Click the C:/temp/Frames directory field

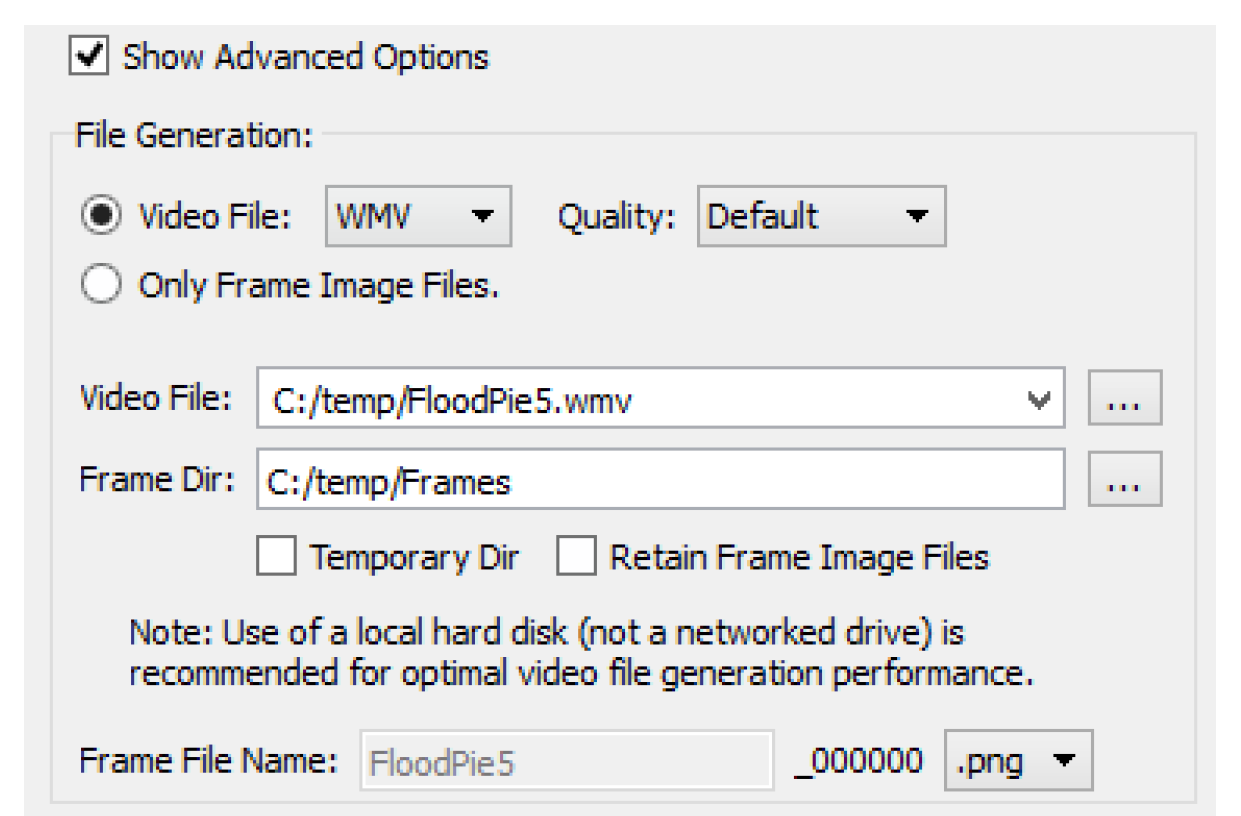pyautogui.click(x=660, y=481)
